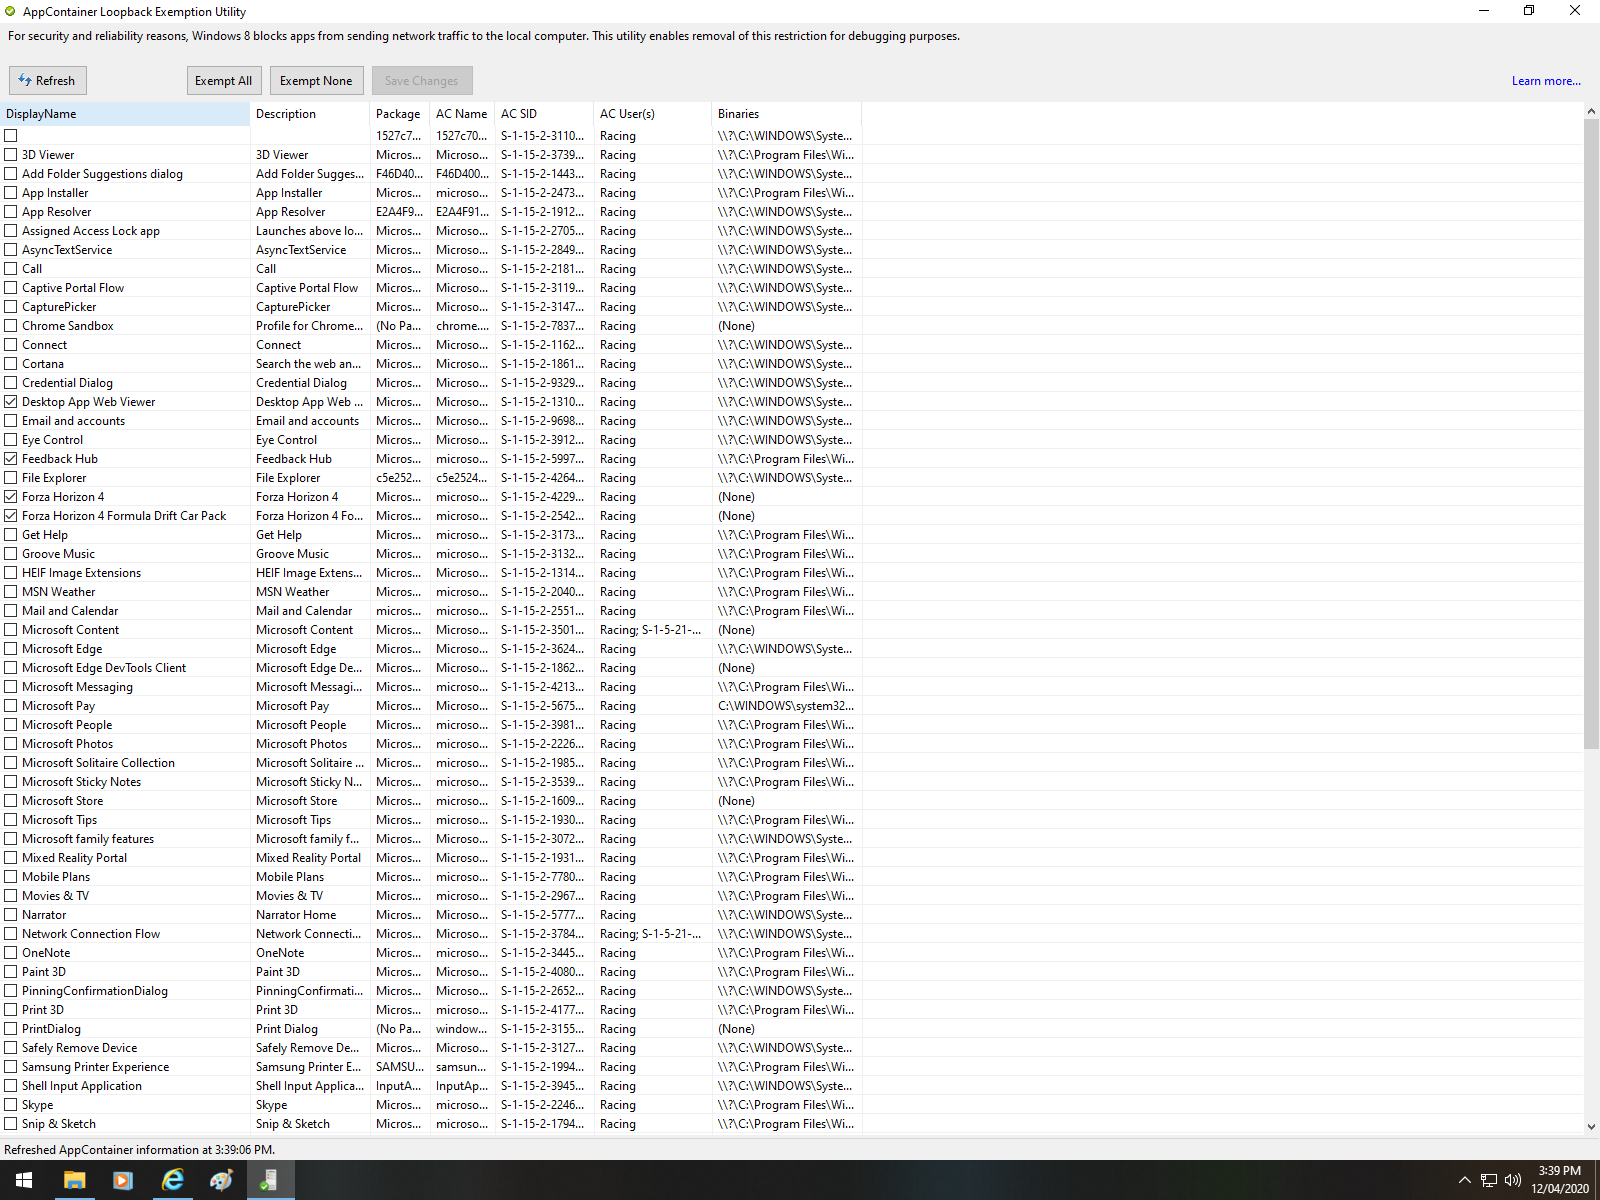Select the 'InputA...' package cell

pos(399,1086)
